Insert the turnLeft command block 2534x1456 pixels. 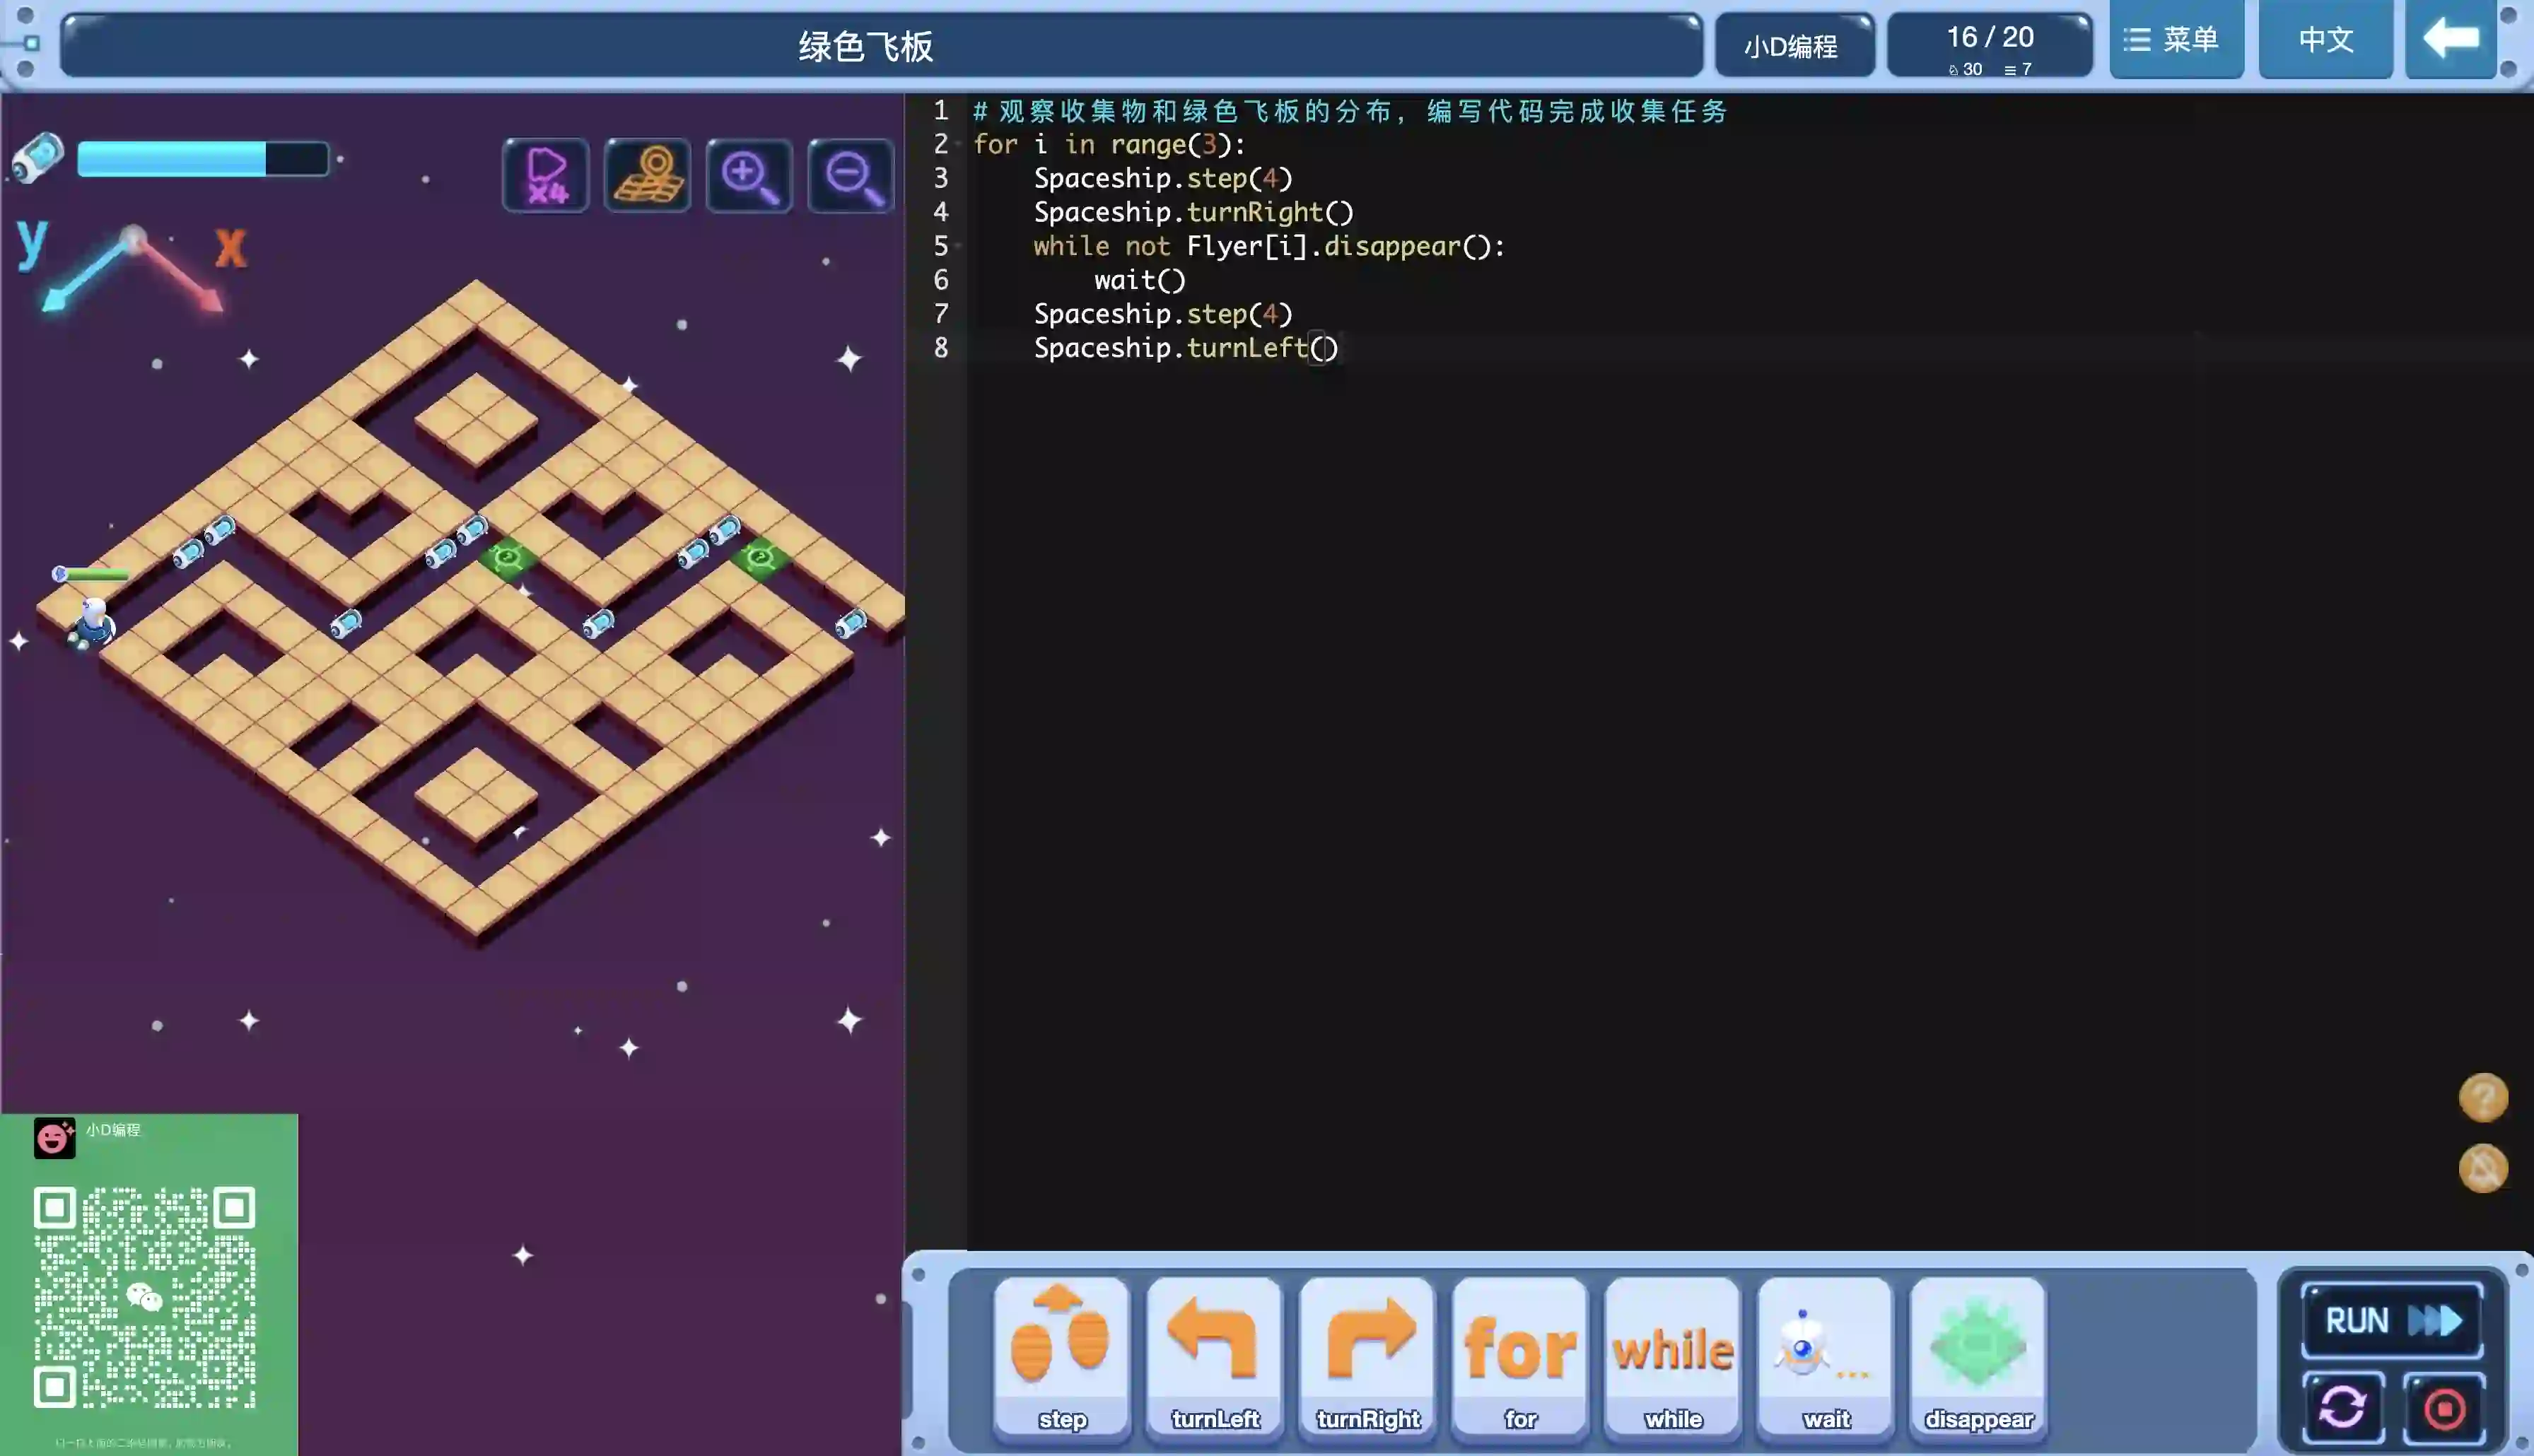tap(1214, 1355)
